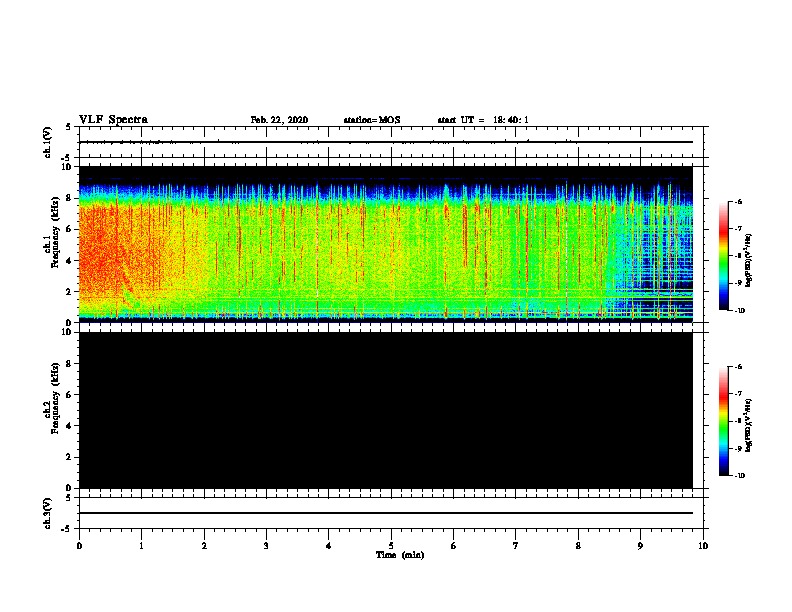Viewport: 792px width, 612px height.
Task: Click the ch.1 "Frequency (kHz)" axis label
Action: coord(55,232)
